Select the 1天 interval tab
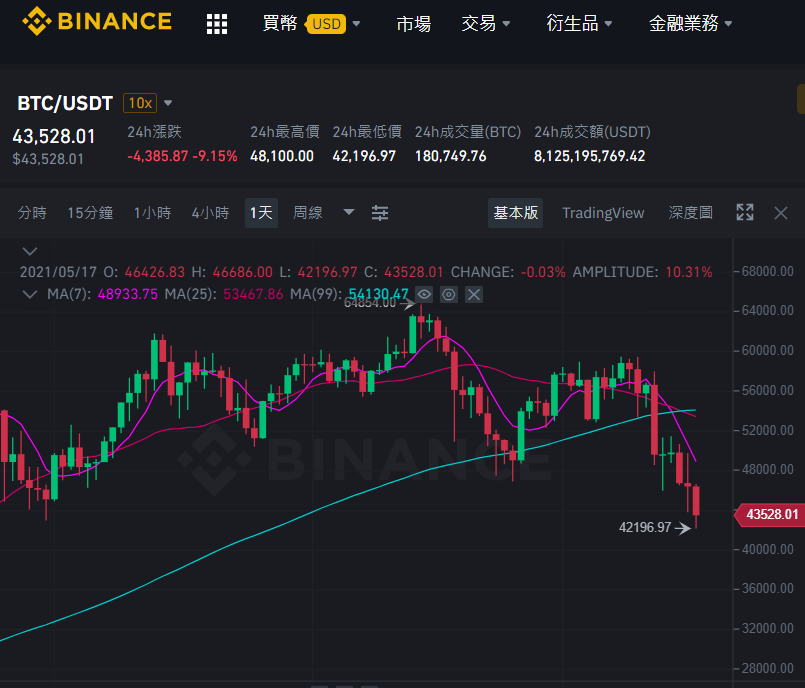805x688 pixels. coord(261,213)
